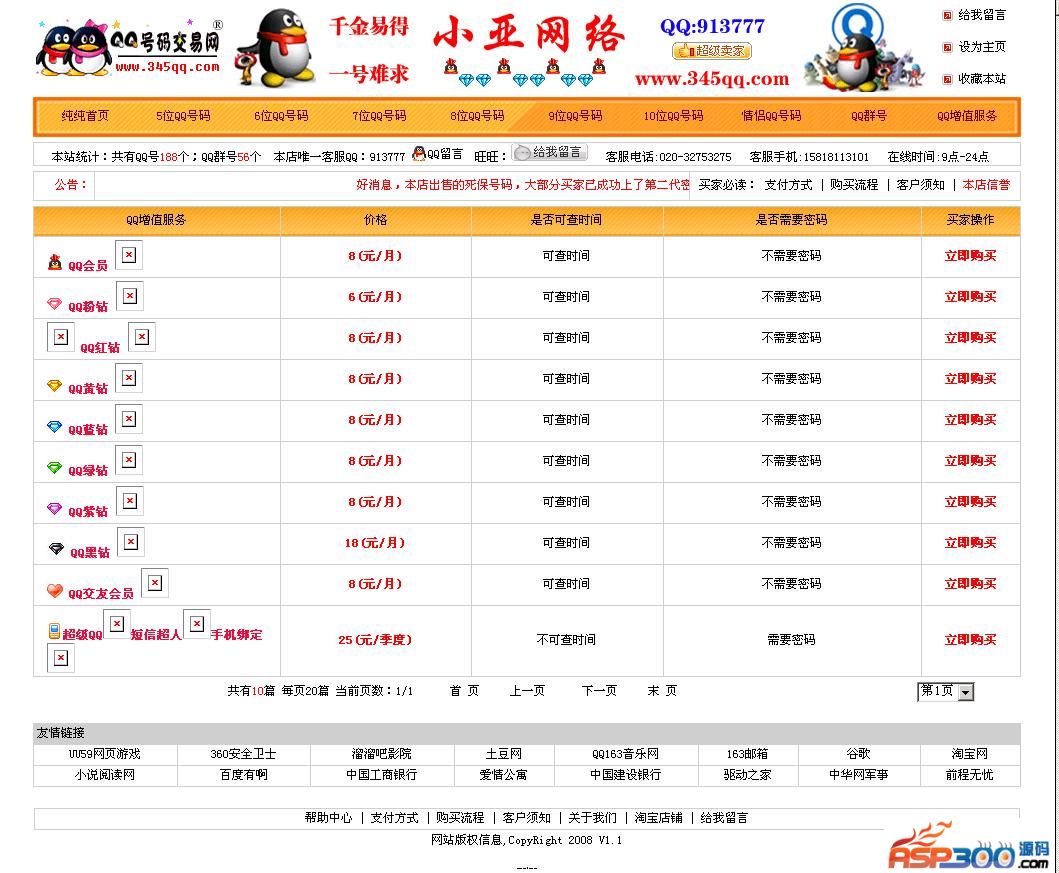Click the heart icon for QQ交友会员

point(55,591)
